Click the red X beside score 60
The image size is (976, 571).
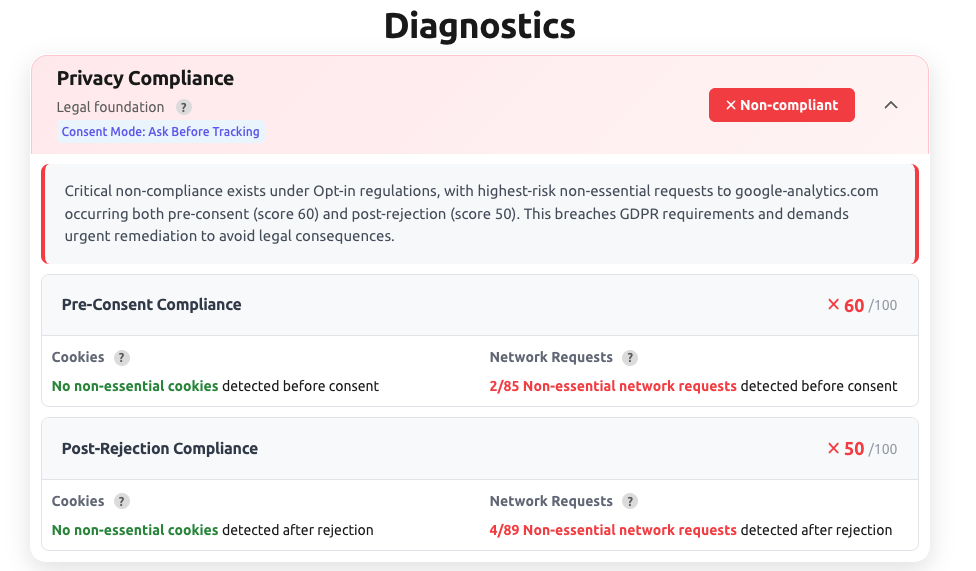[833, 304]
